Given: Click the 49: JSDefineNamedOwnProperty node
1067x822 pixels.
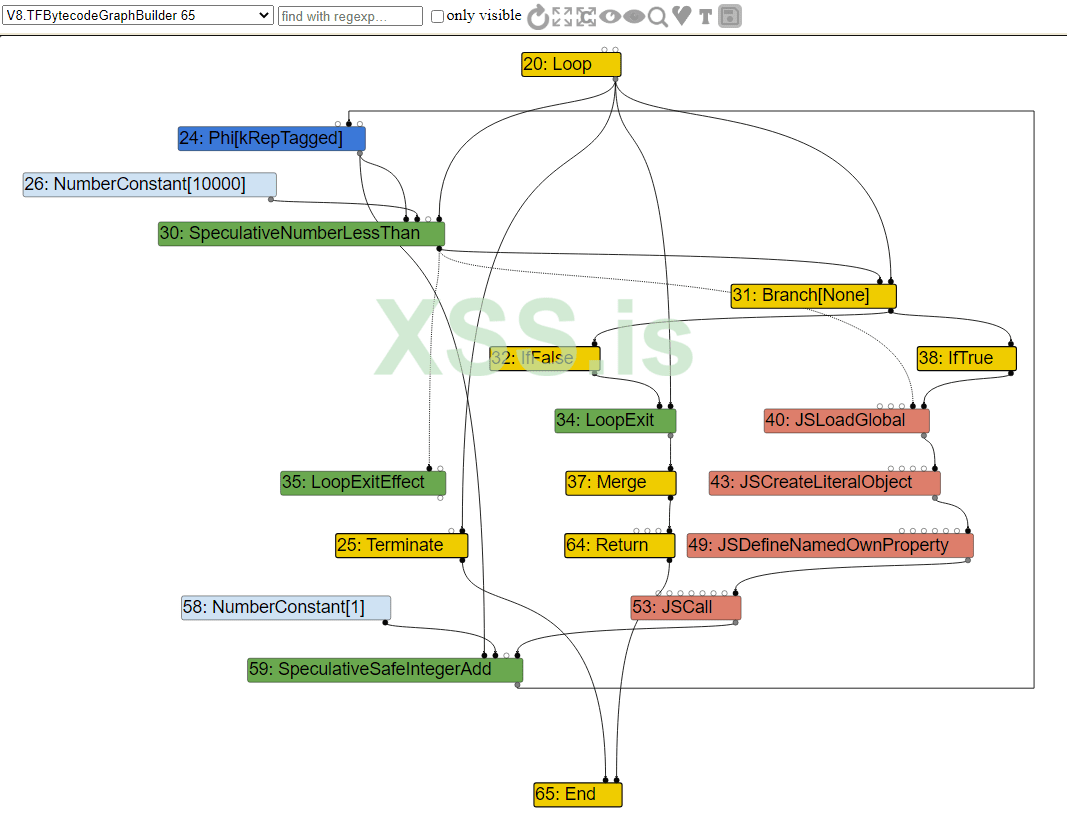Looking at the screenshot, I should (830, 546).
